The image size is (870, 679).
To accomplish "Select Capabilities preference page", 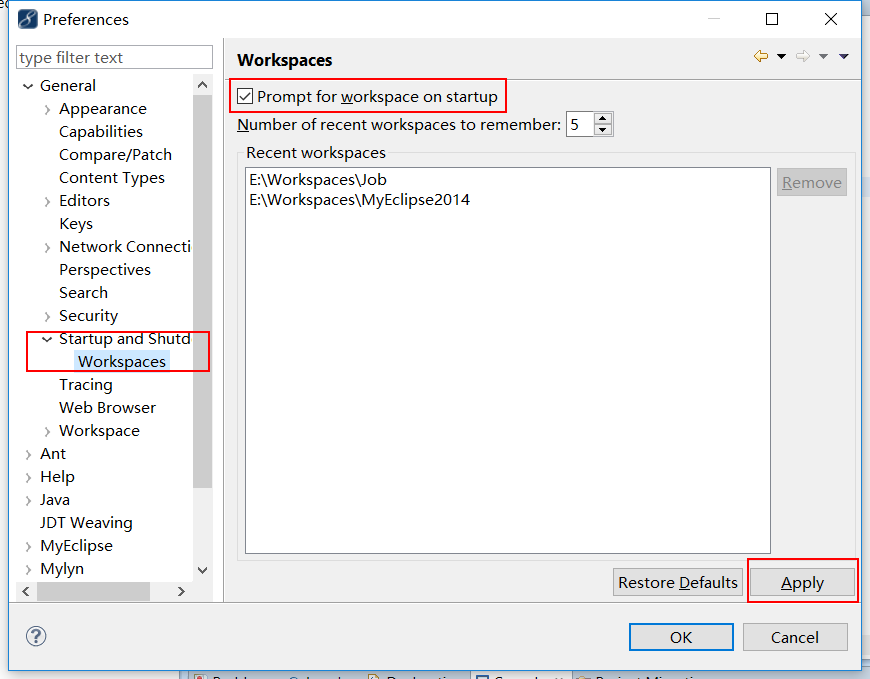I will click(100, 131).
